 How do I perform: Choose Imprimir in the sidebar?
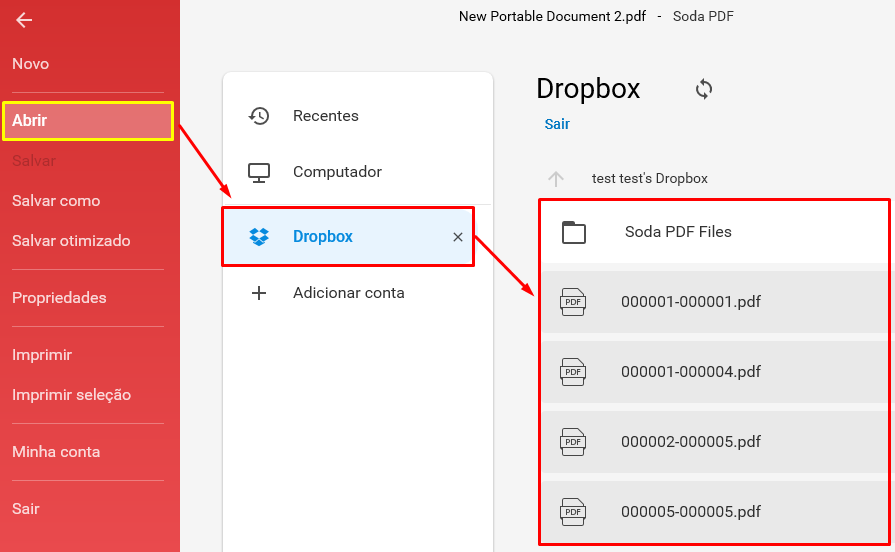(x=42, y=354)
